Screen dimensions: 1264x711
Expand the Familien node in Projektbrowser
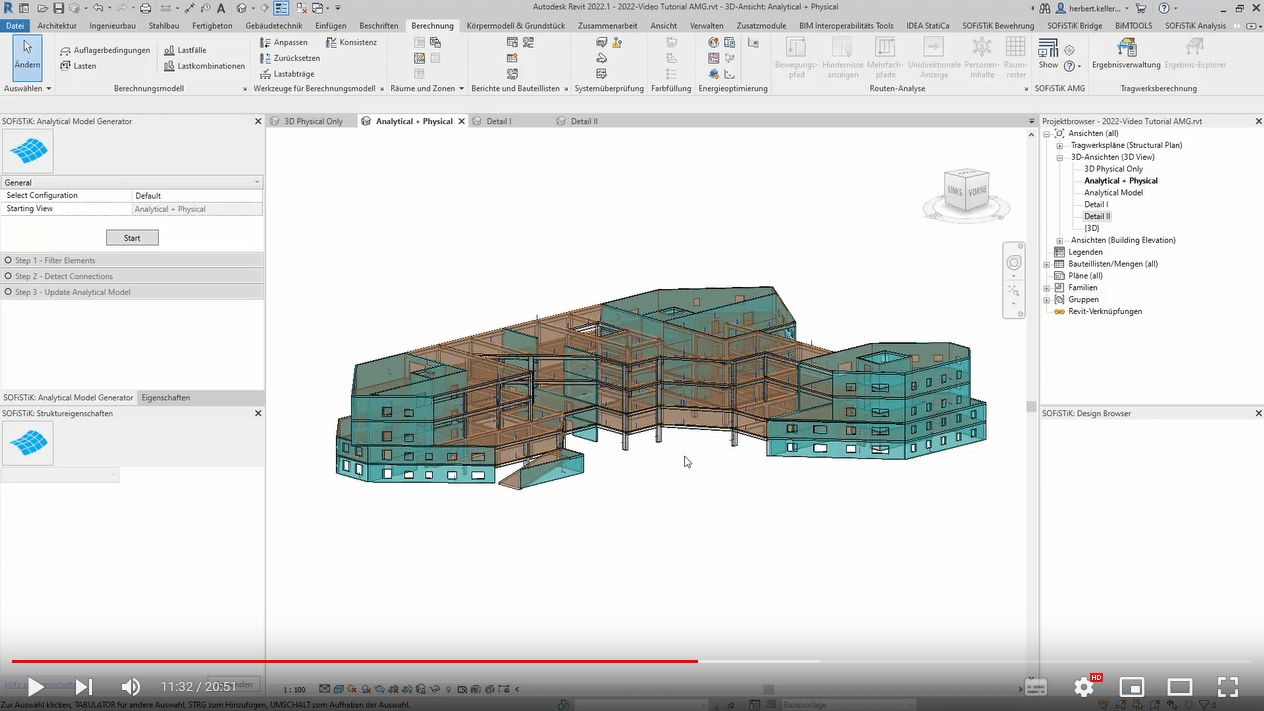pos(1048,287)
